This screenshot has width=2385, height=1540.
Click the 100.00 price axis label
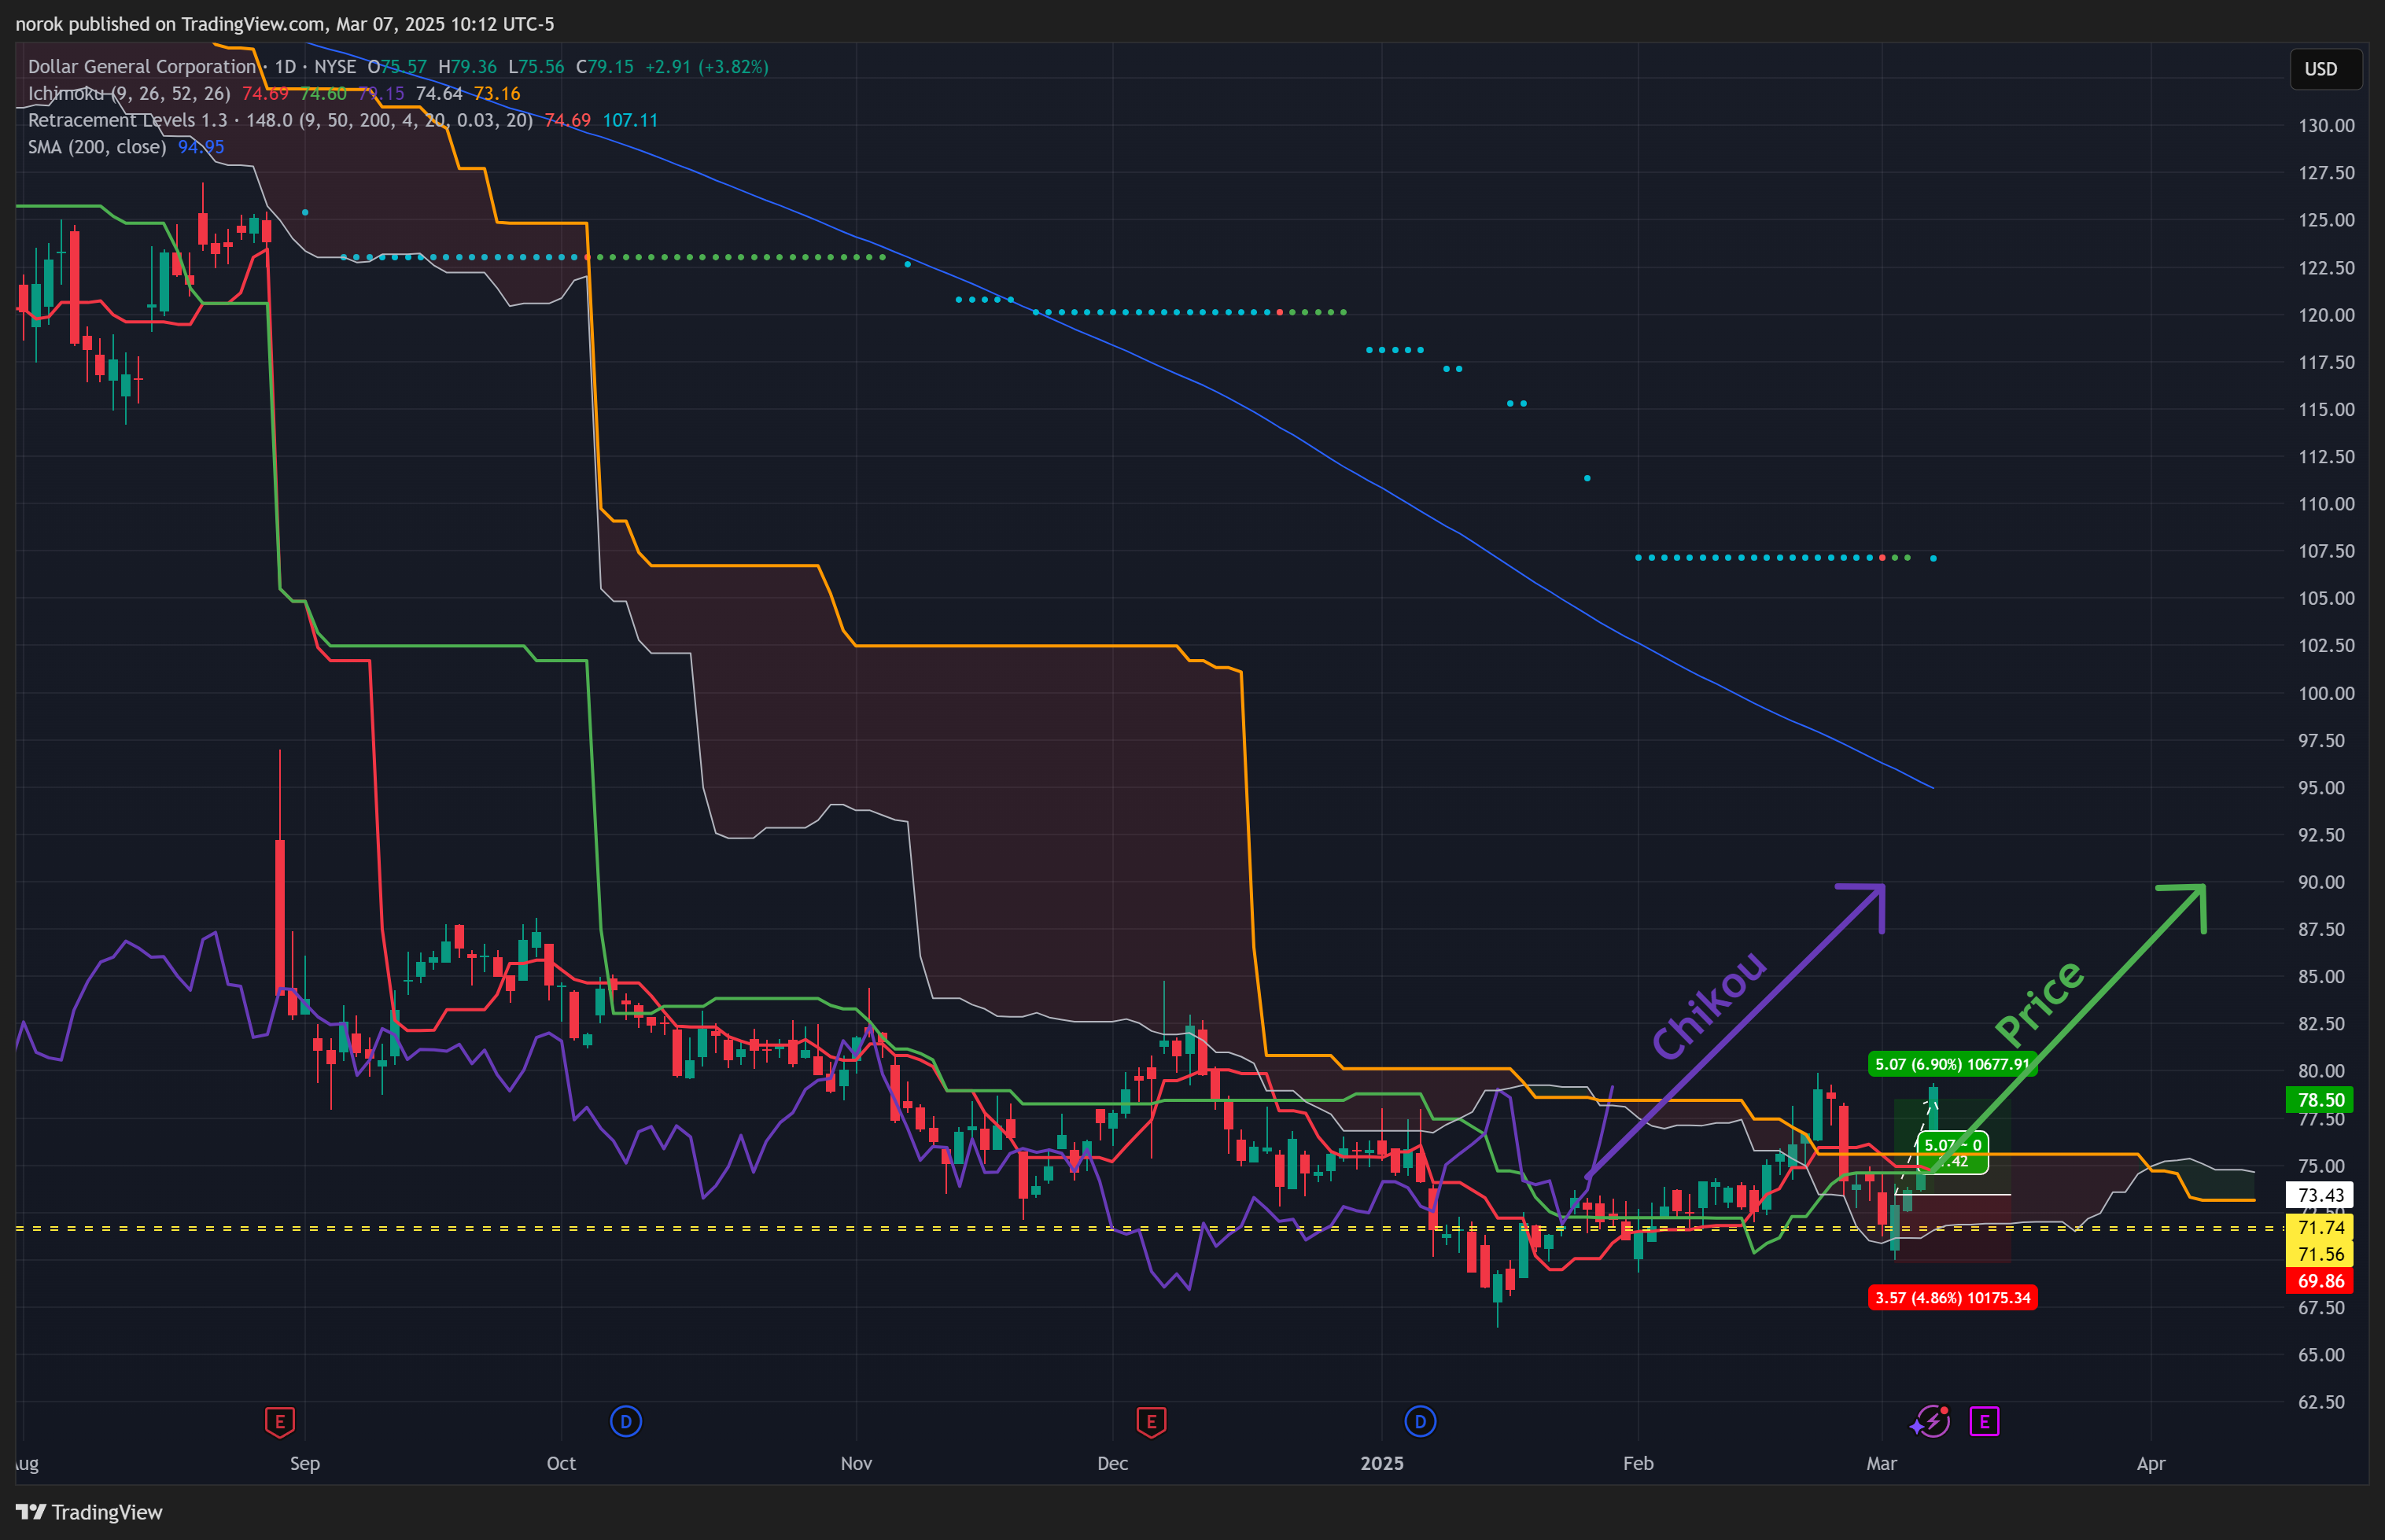coord(2326,693)
